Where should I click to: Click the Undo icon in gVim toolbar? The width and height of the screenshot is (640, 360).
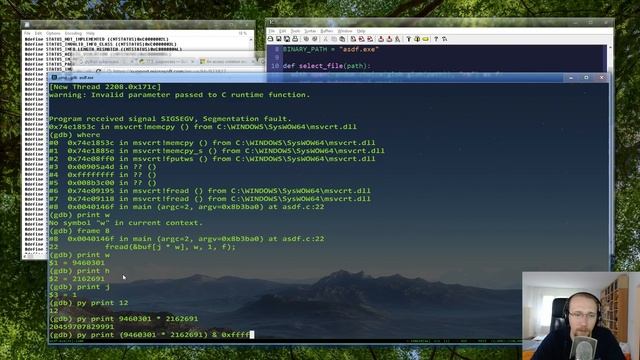pyautogui.click(x=306, y=39)
